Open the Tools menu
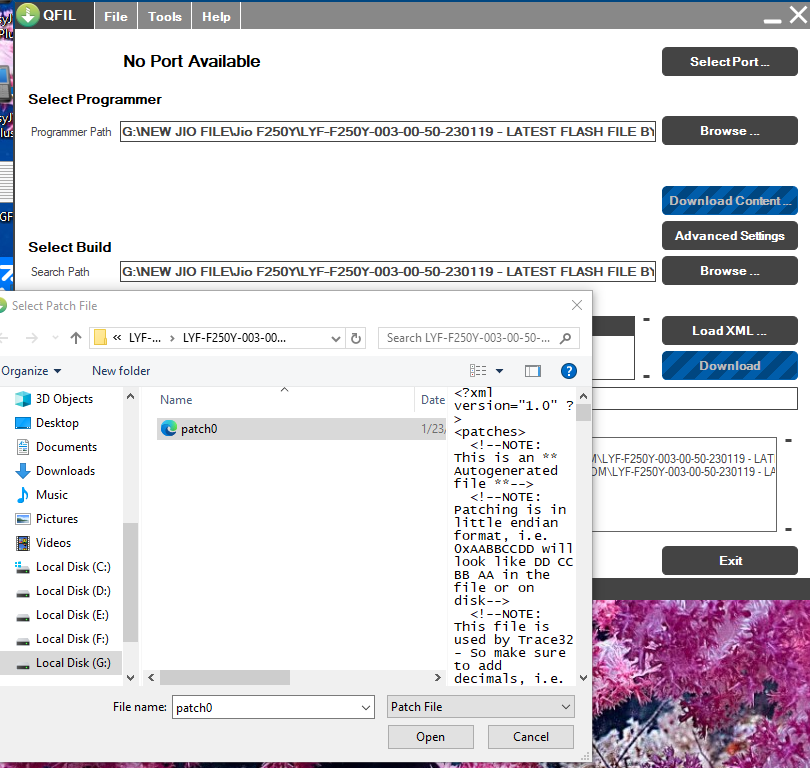 coord(165,16)
